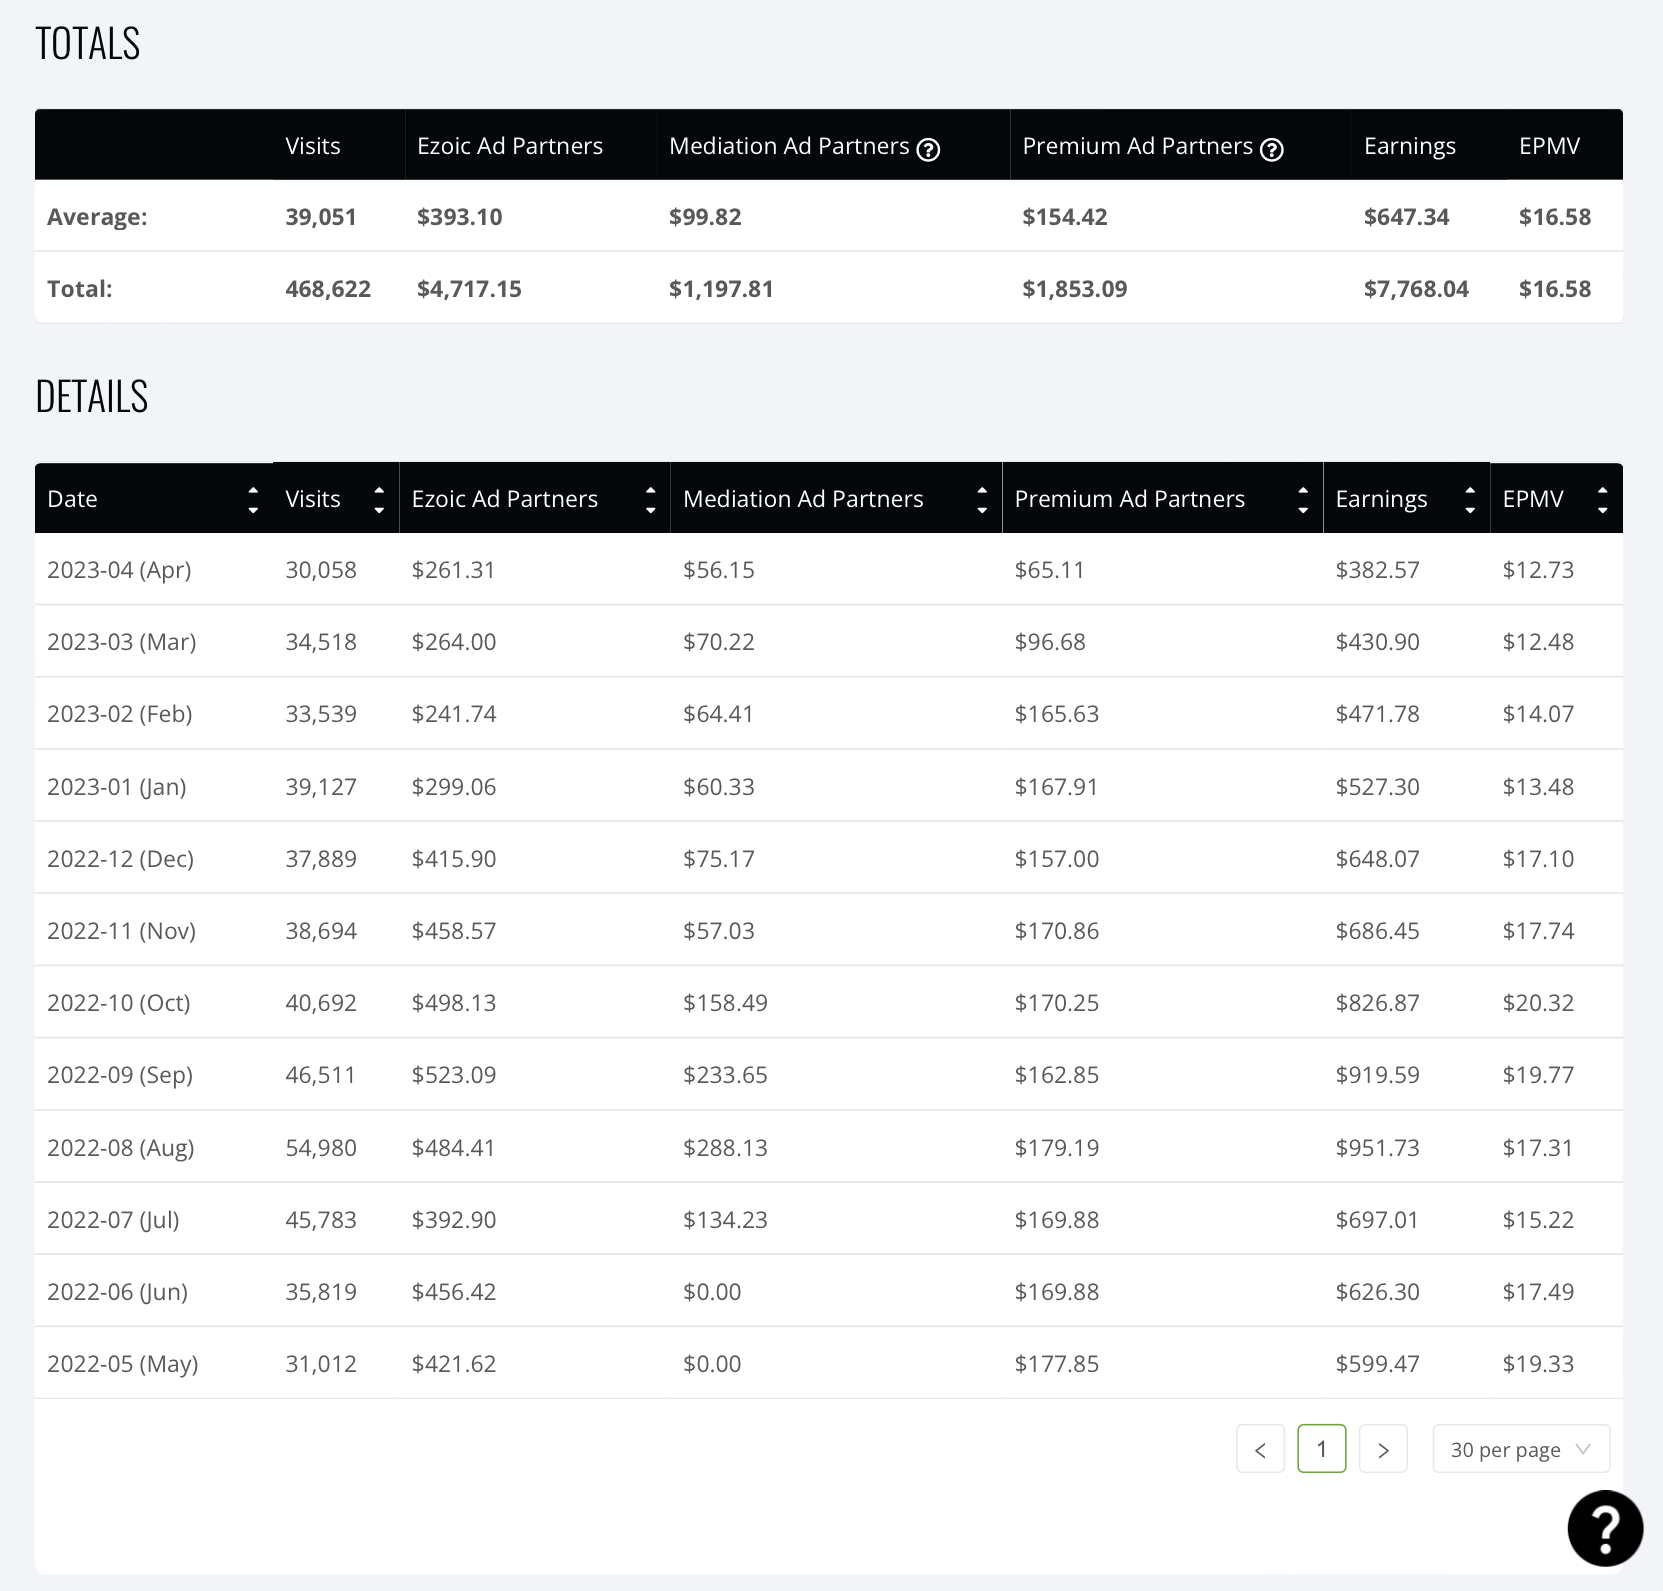Image resolution: width=1663 pixels, height=1591 pixels.
Task: Click the March EPMV value $12.48
Action: (1538, 642)
